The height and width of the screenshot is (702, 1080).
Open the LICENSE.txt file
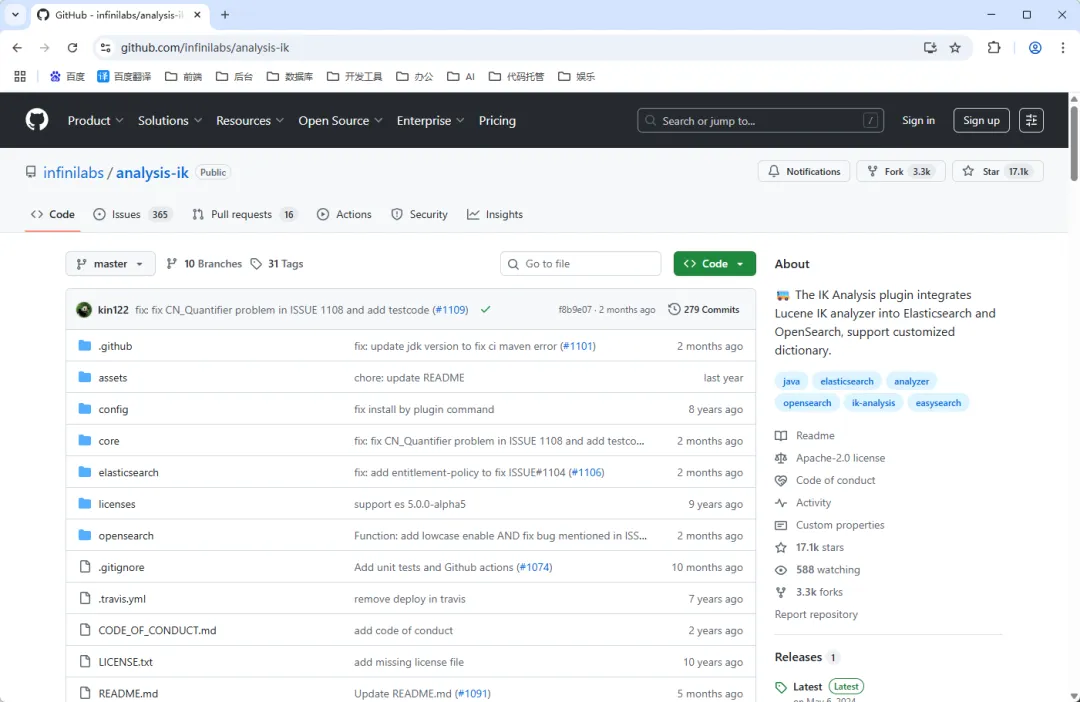(x=125, y=661)
